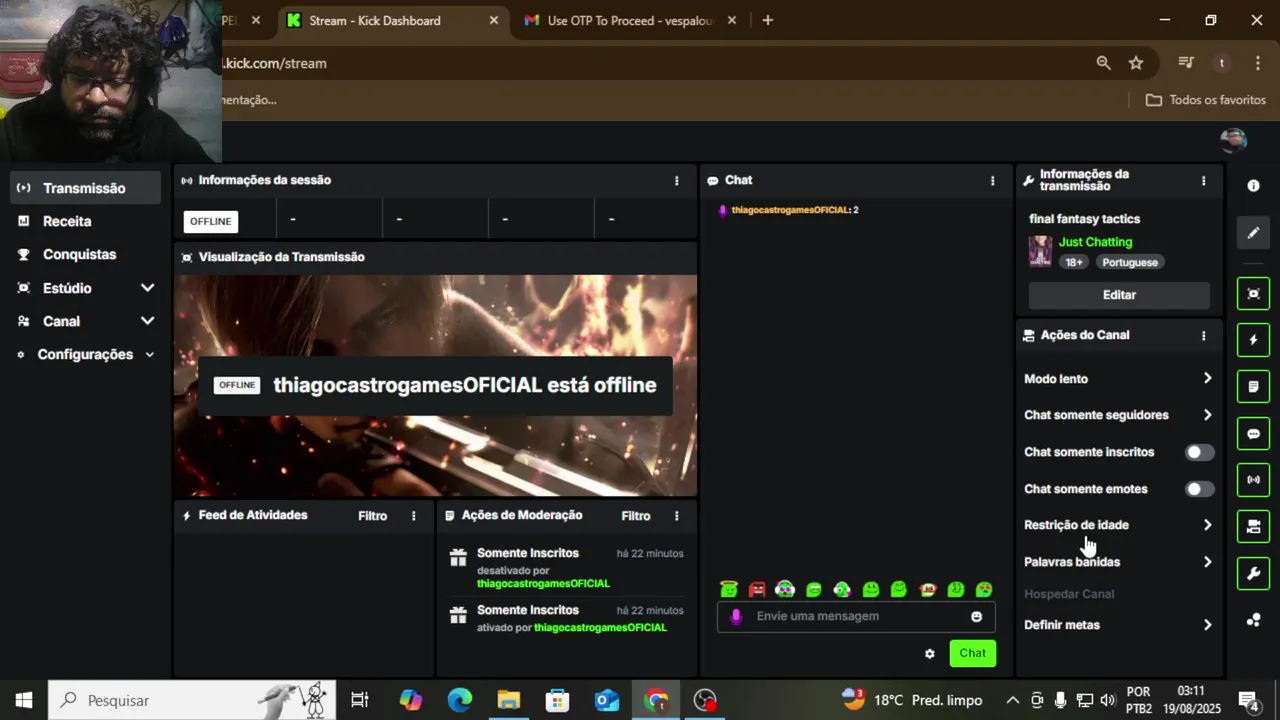Viewport: 1280px width, 720px height.
Task: Click the Editar button
Action: point(1119,295)
